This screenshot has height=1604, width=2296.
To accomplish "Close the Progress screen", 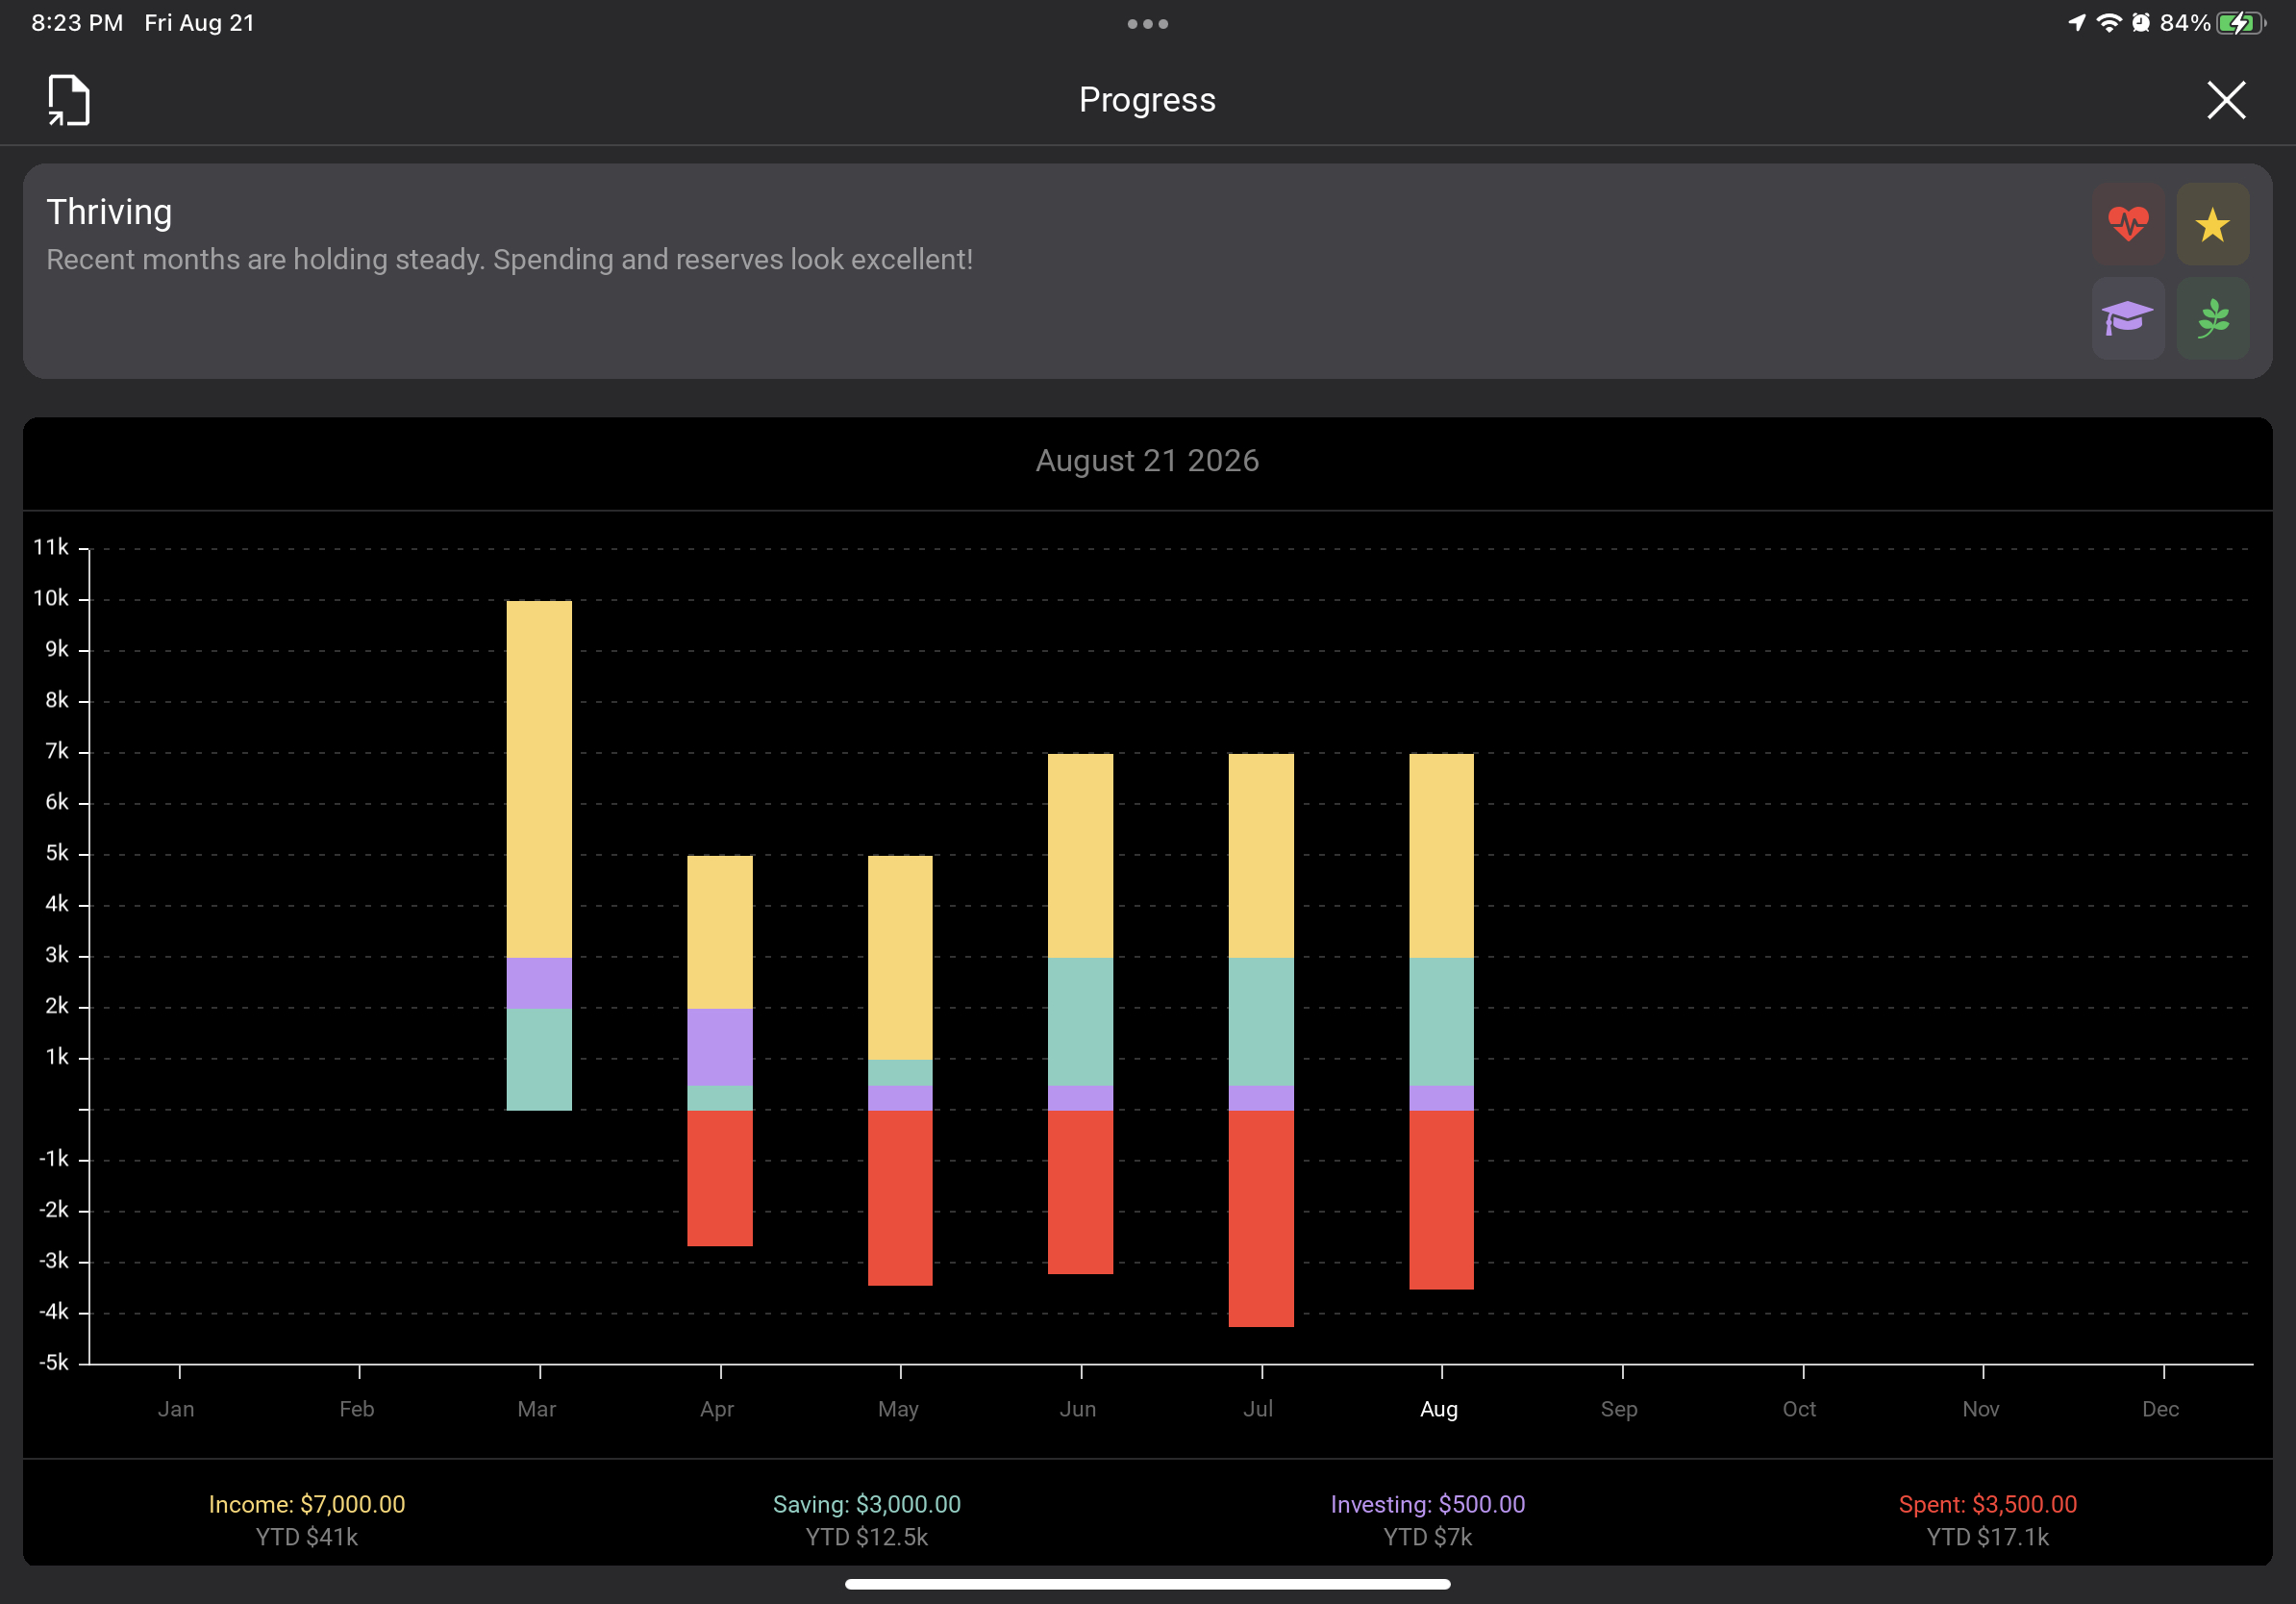I will click(x=2226, y=100).
